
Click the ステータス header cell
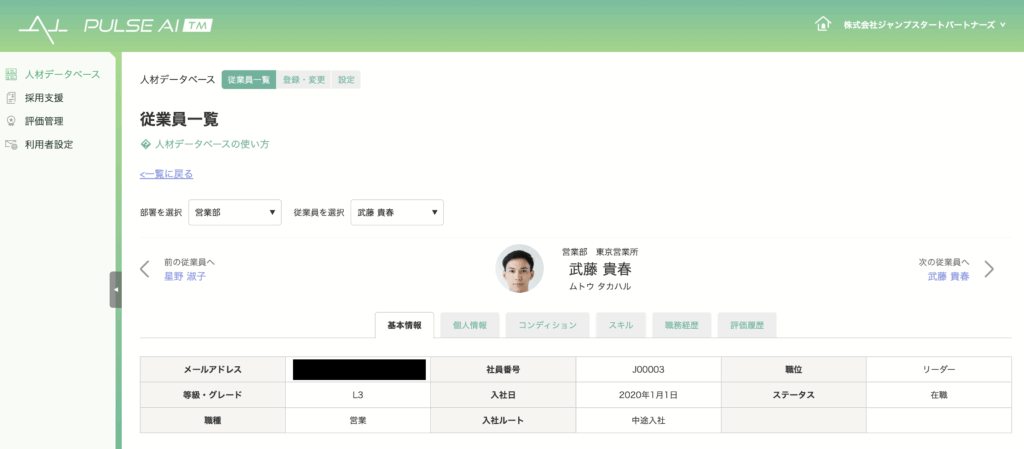click(793, 395)
